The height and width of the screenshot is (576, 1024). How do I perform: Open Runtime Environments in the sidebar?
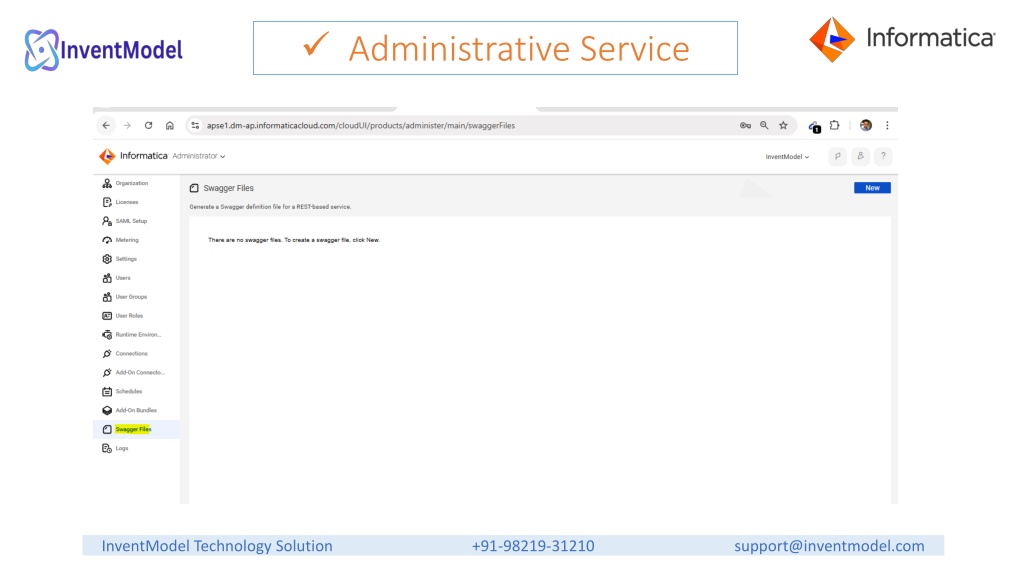coord(136,335)
